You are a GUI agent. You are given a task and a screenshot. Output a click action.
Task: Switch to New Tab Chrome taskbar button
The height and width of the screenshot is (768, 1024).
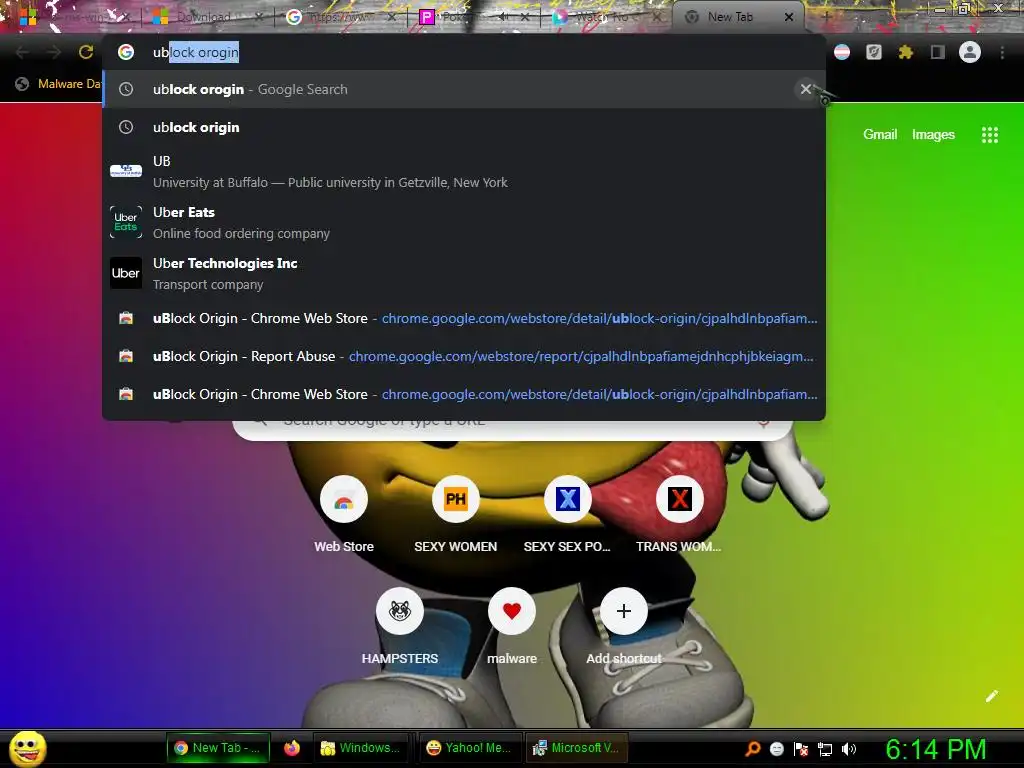point(218,748)
